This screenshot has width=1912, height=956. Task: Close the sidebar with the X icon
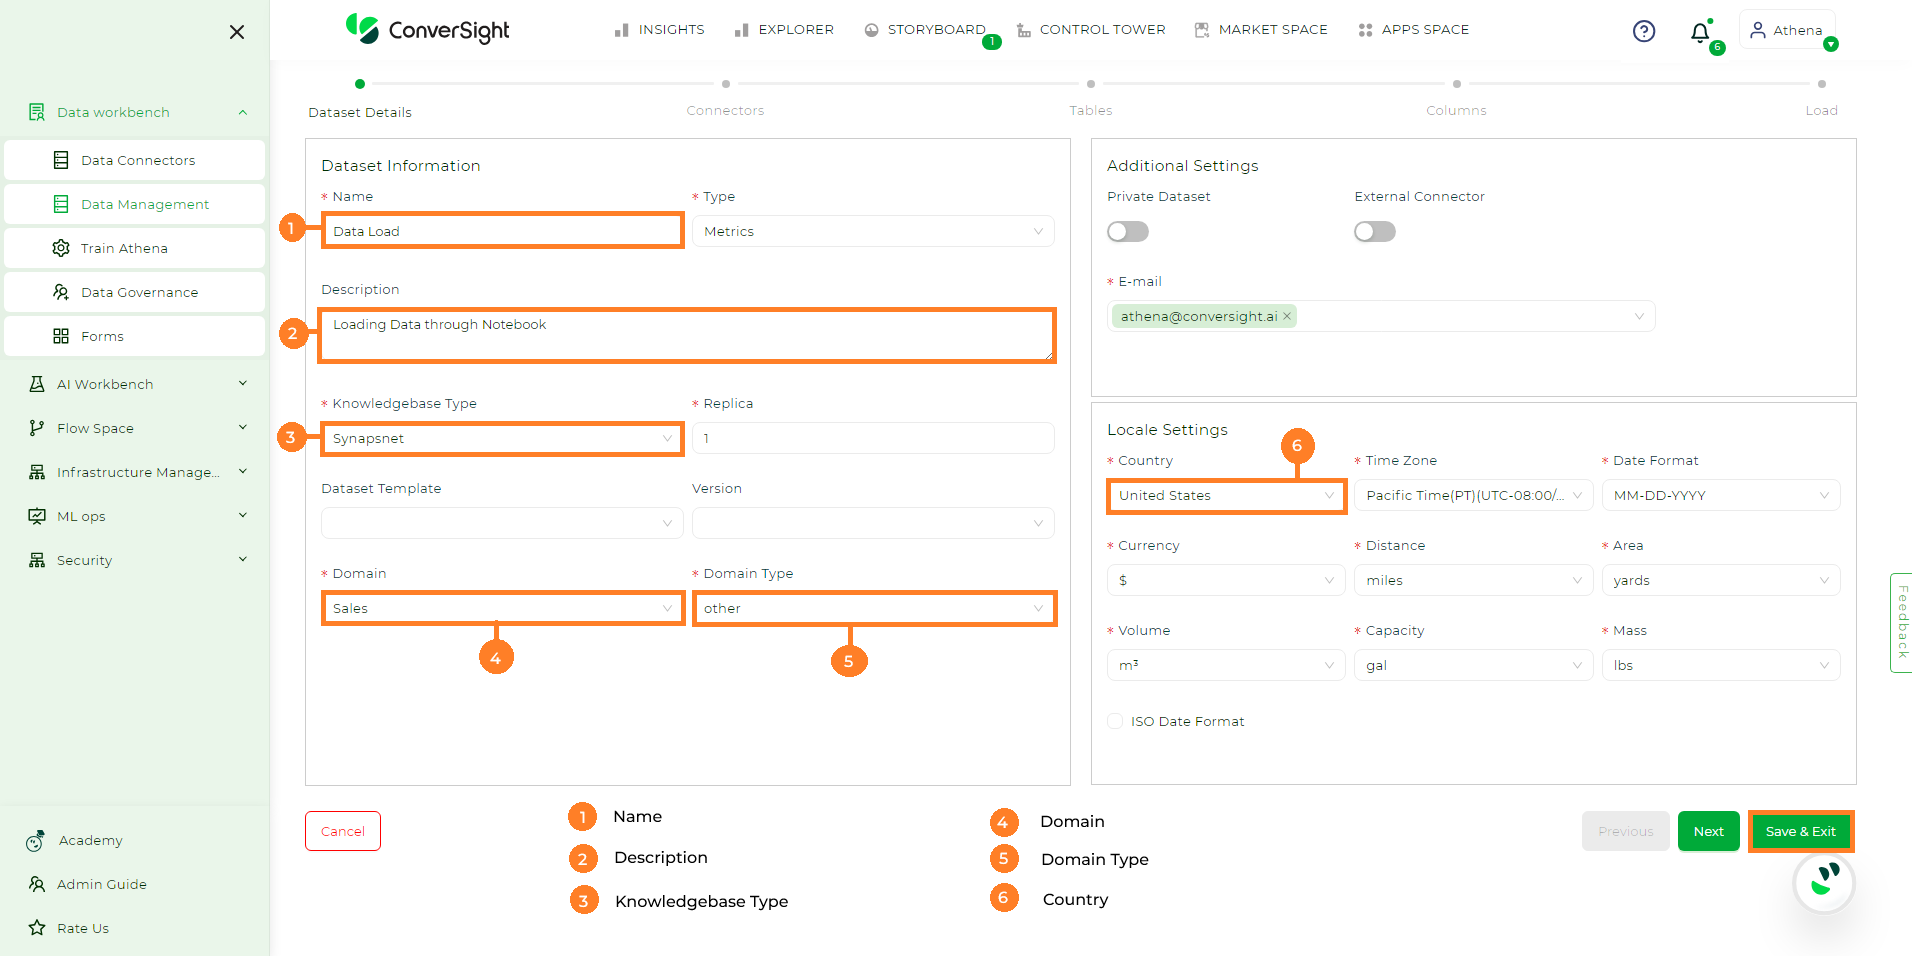click(x=237, y=32)
